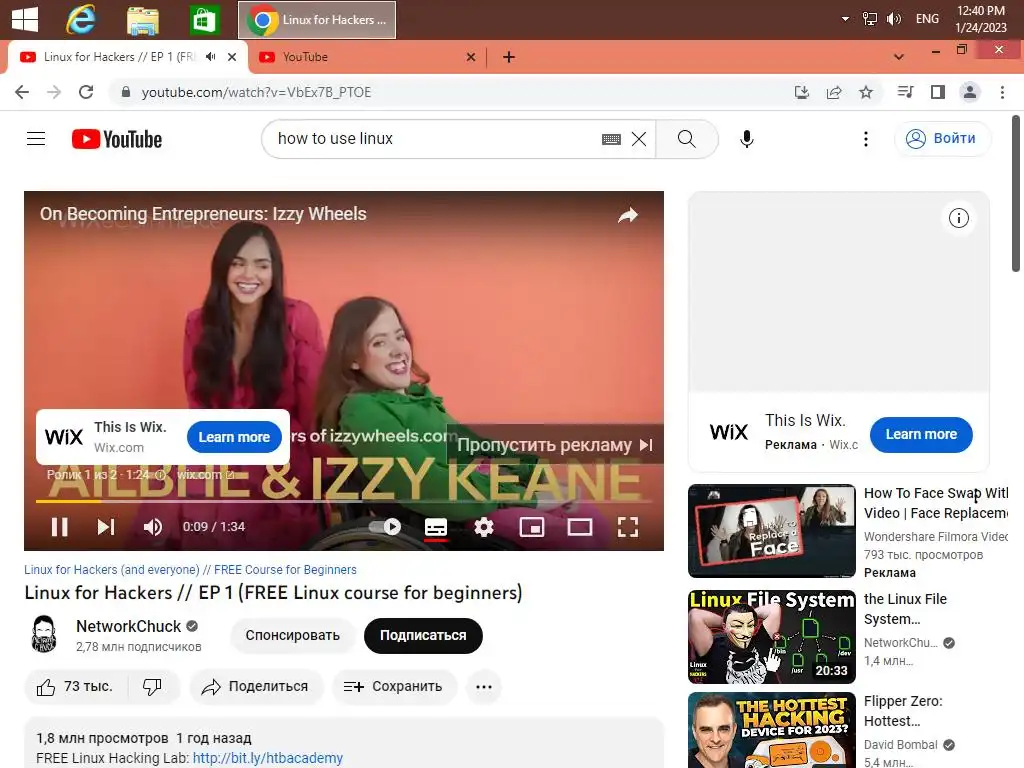Subscribe with the Подписаться button

423,635
